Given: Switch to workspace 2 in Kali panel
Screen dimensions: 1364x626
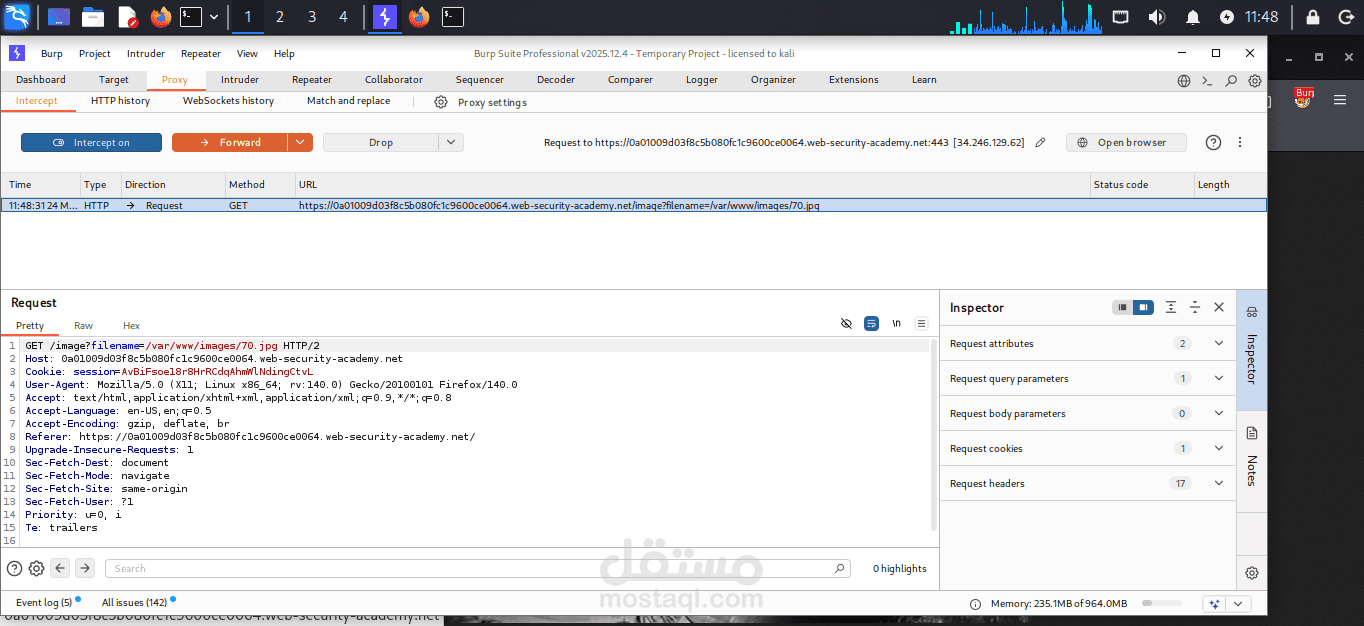Looking at the screenshot, I should coord(279,17).
